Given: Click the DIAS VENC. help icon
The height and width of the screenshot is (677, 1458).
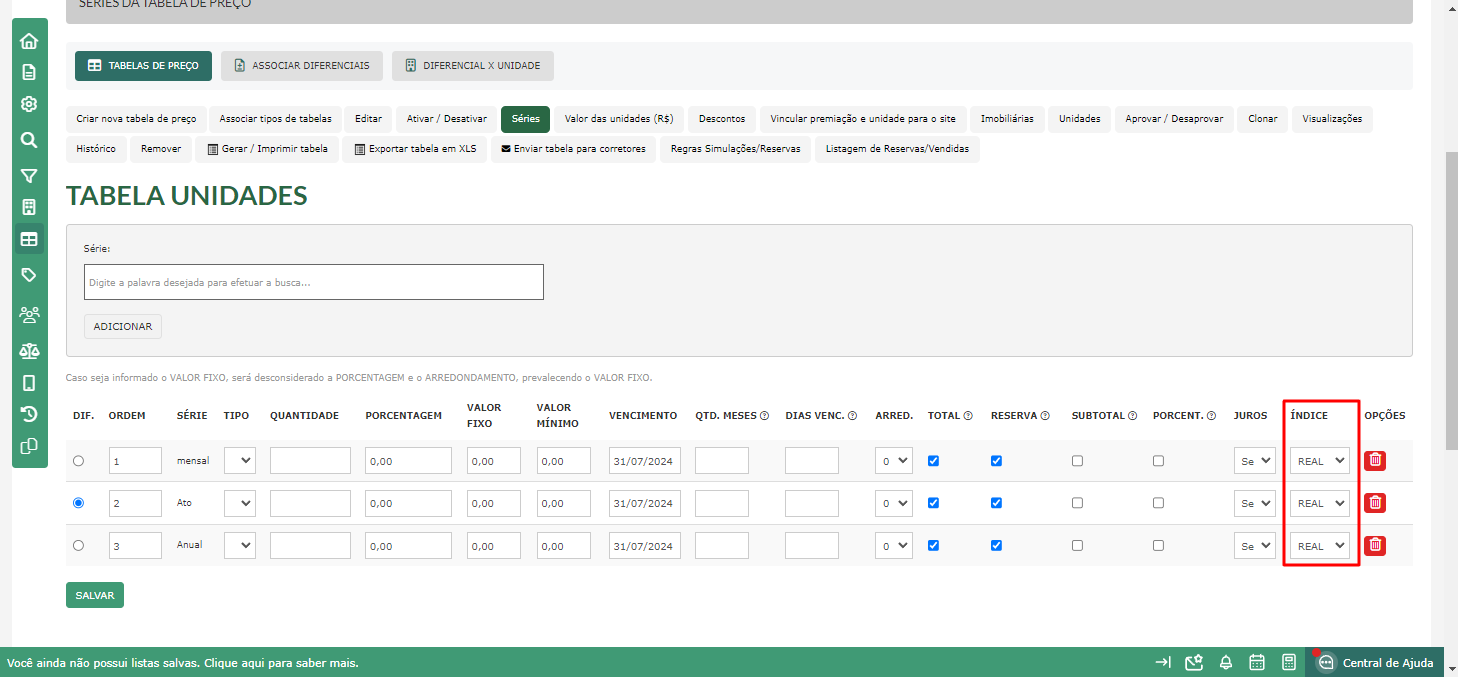Looking at the screenshot, I should tap(852, 416).
